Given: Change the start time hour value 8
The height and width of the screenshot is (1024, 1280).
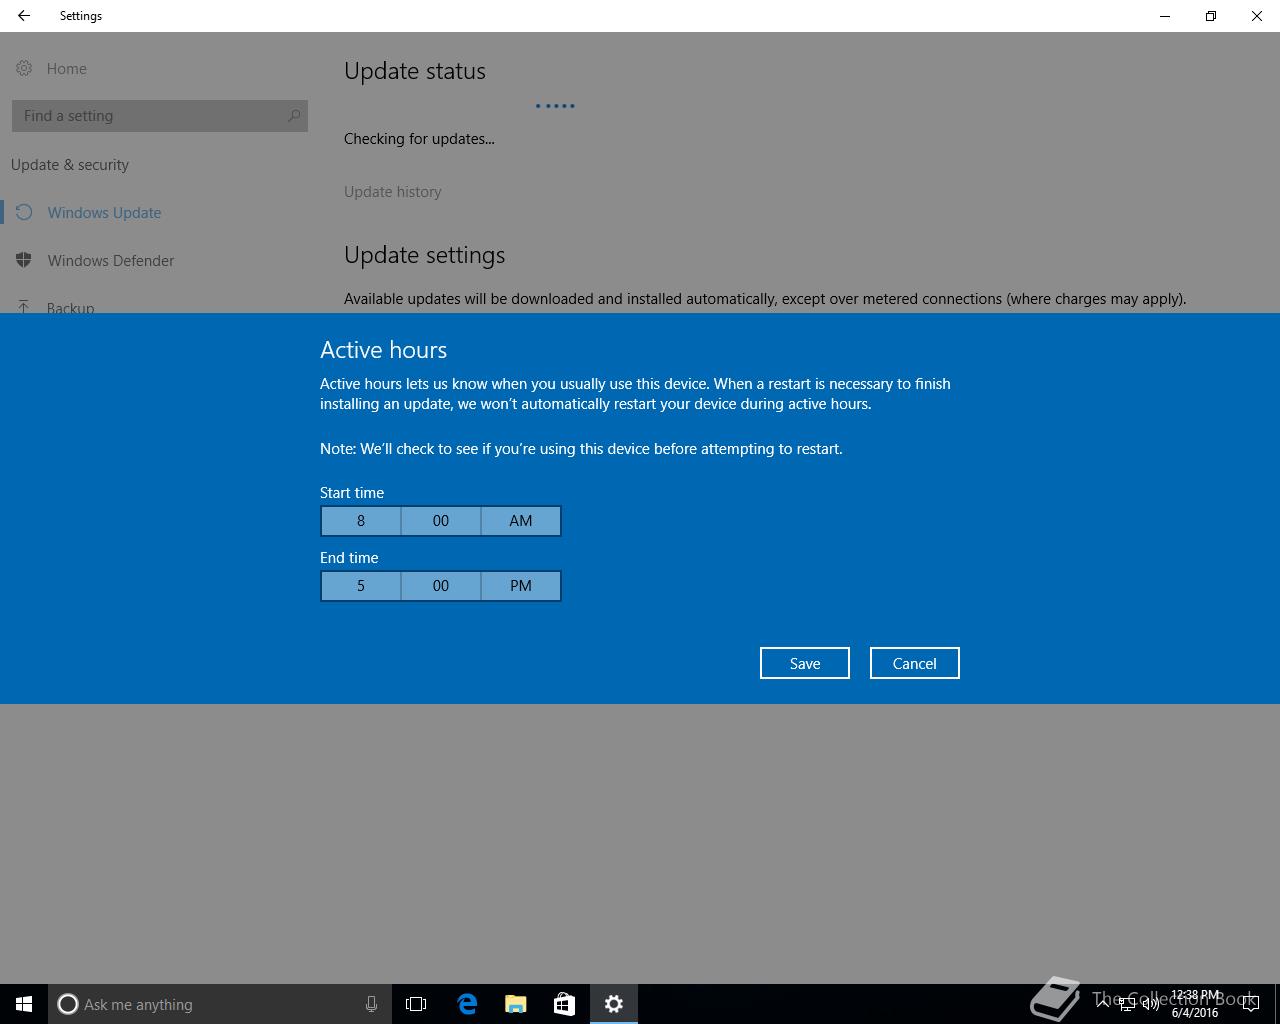Looking at the screenshot, I should pos(361,521).
